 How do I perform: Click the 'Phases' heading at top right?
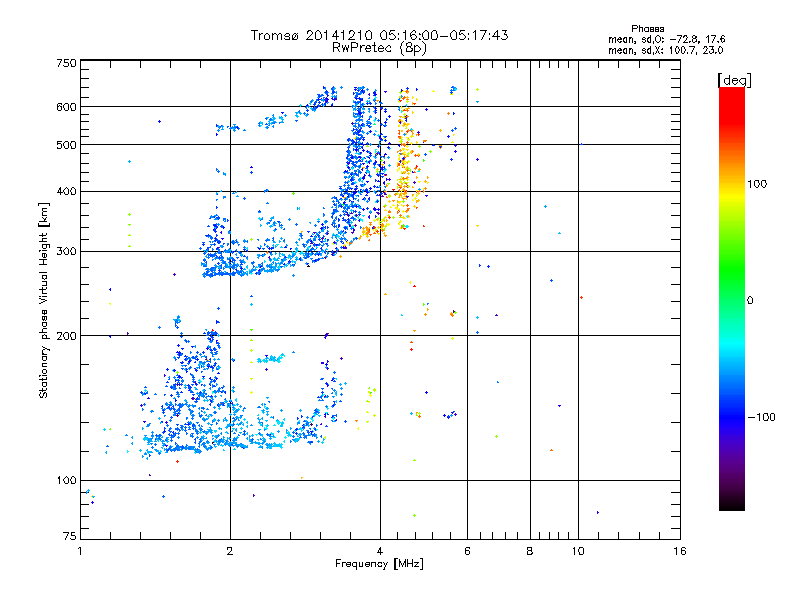(647, 29)
